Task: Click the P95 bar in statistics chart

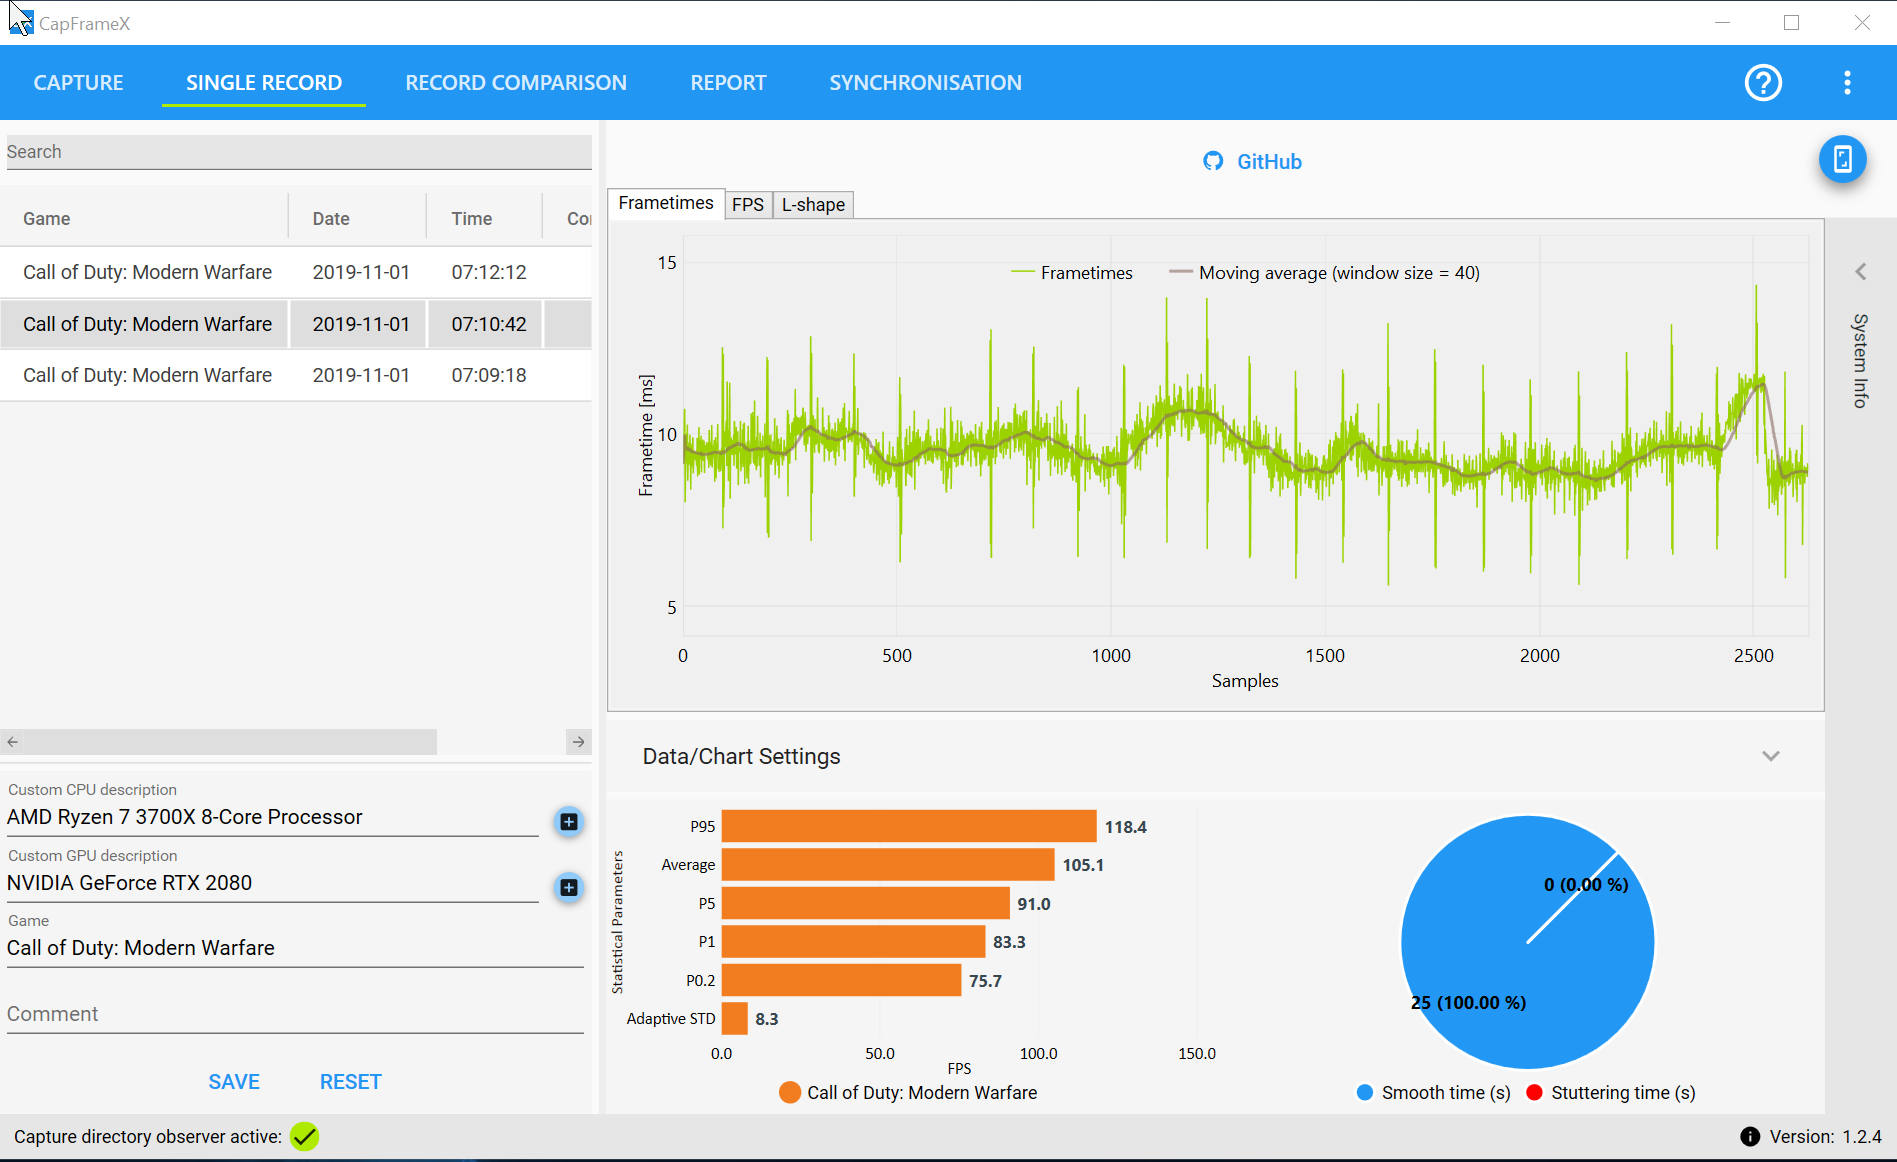Action: (909, 827)
